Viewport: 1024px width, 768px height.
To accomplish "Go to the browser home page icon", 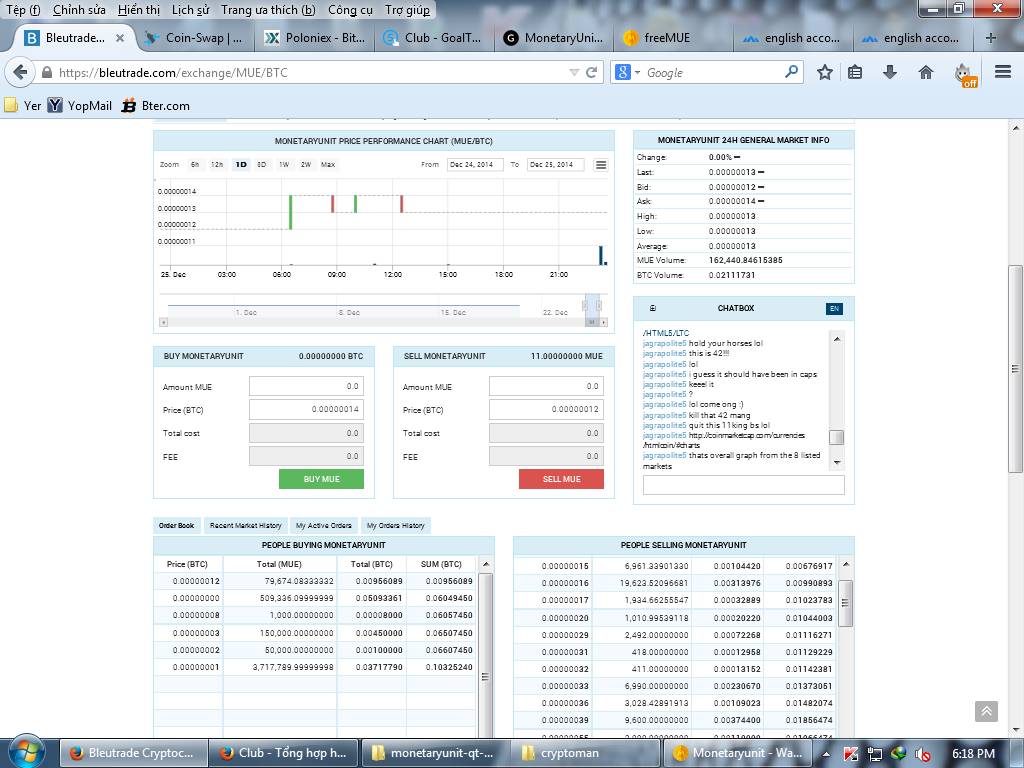I will [x=926, y=72].
